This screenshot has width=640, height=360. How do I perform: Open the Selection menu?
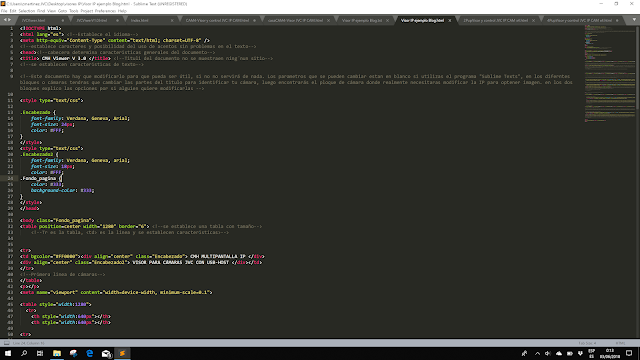click(27, 11)
